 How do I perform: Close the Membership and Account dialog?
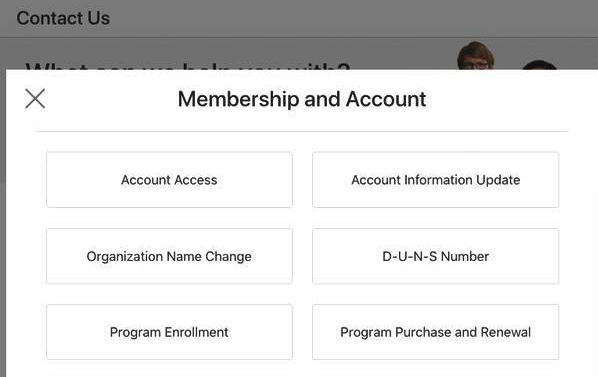point(35,99)
